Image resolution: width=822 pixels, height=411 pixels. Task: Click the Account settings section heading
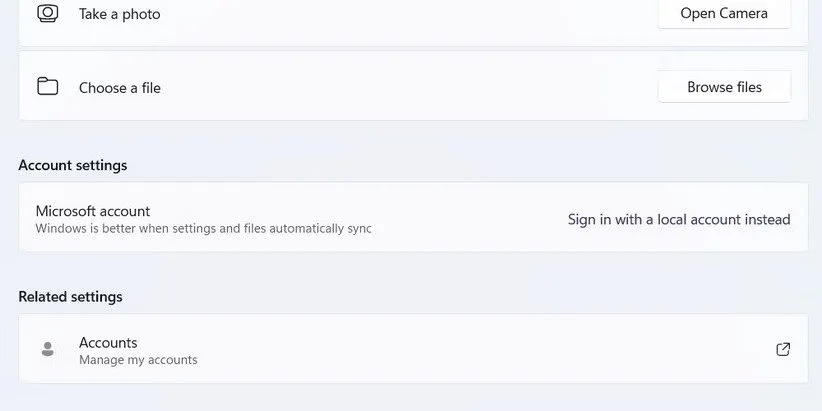pyautogui.click(x=73, y=165)
